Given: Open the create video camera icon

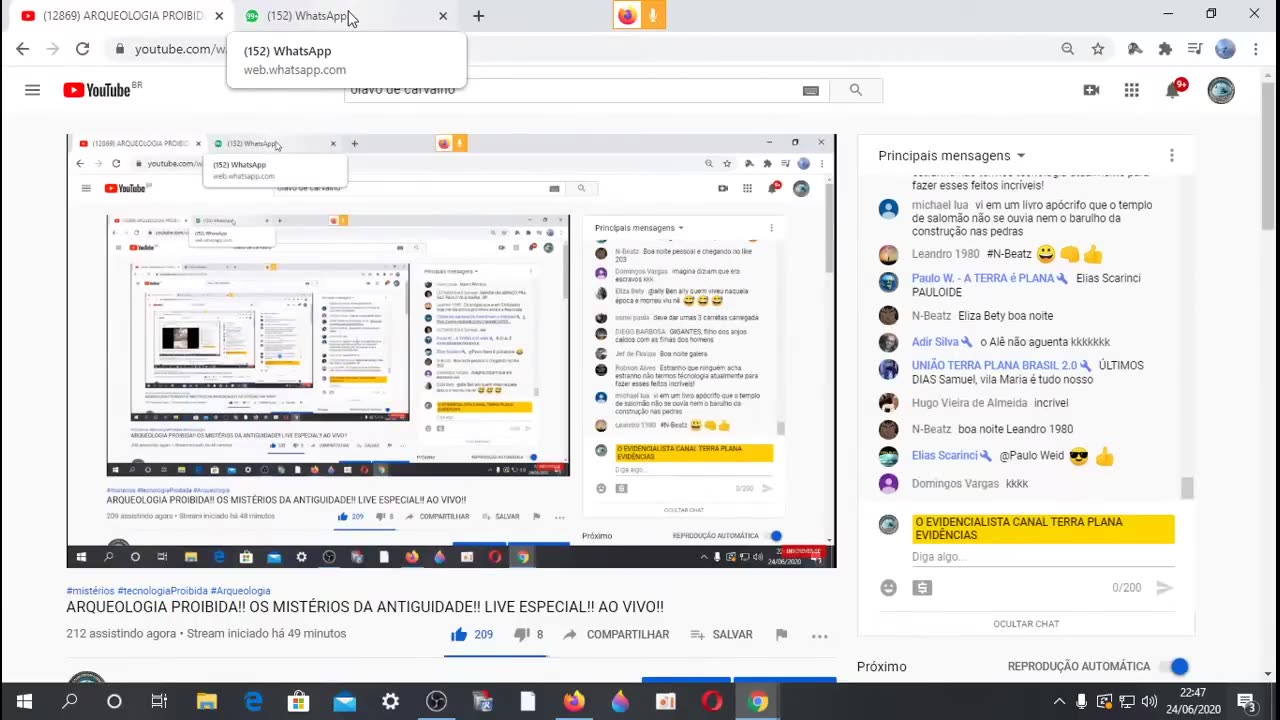Looking at the screenshot, I should point(1091,90).
